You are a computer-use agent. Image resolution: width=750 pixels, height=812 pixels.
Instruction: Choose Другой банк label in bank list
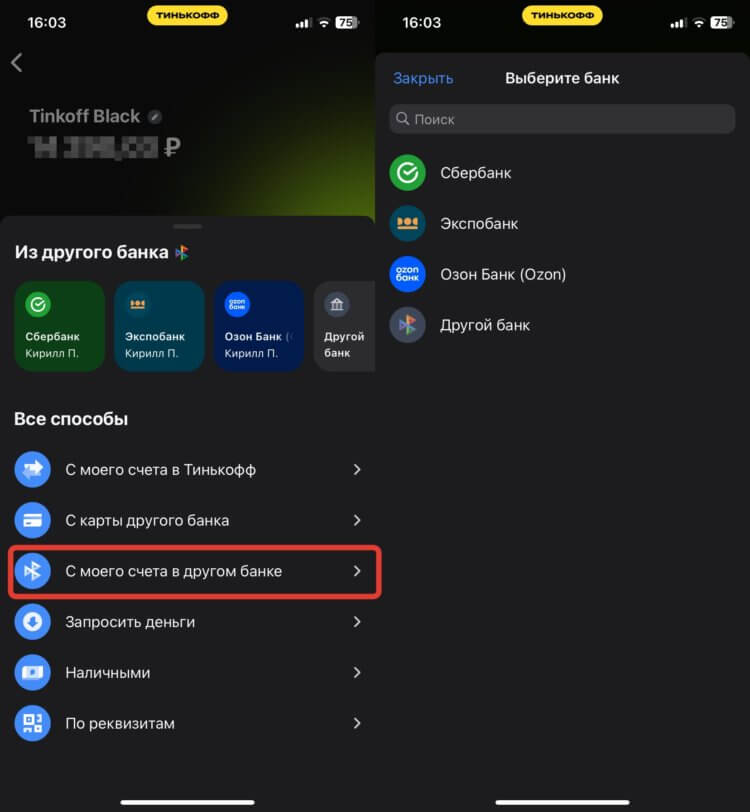[485, 326]
